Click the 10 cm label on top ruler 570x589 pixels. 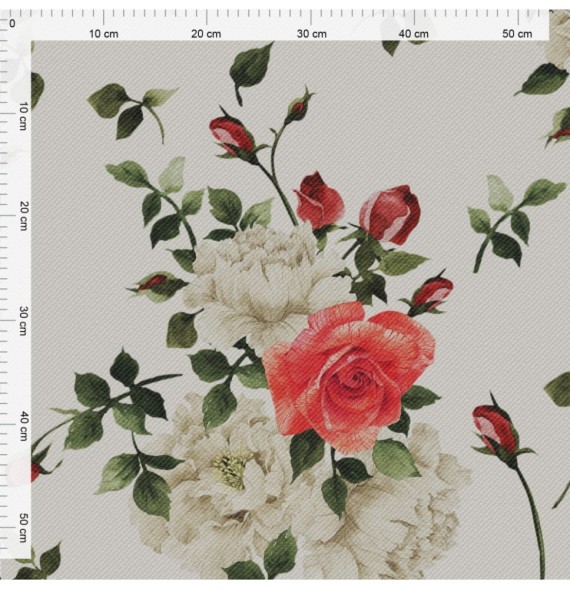click(104, 34)
